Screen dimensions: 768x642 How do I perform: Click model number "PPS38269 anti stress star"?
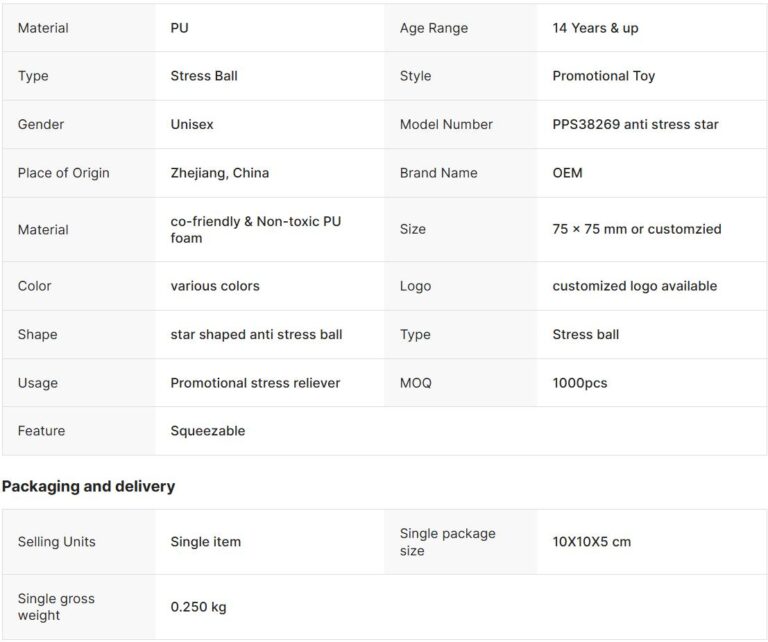pos(635,124)
